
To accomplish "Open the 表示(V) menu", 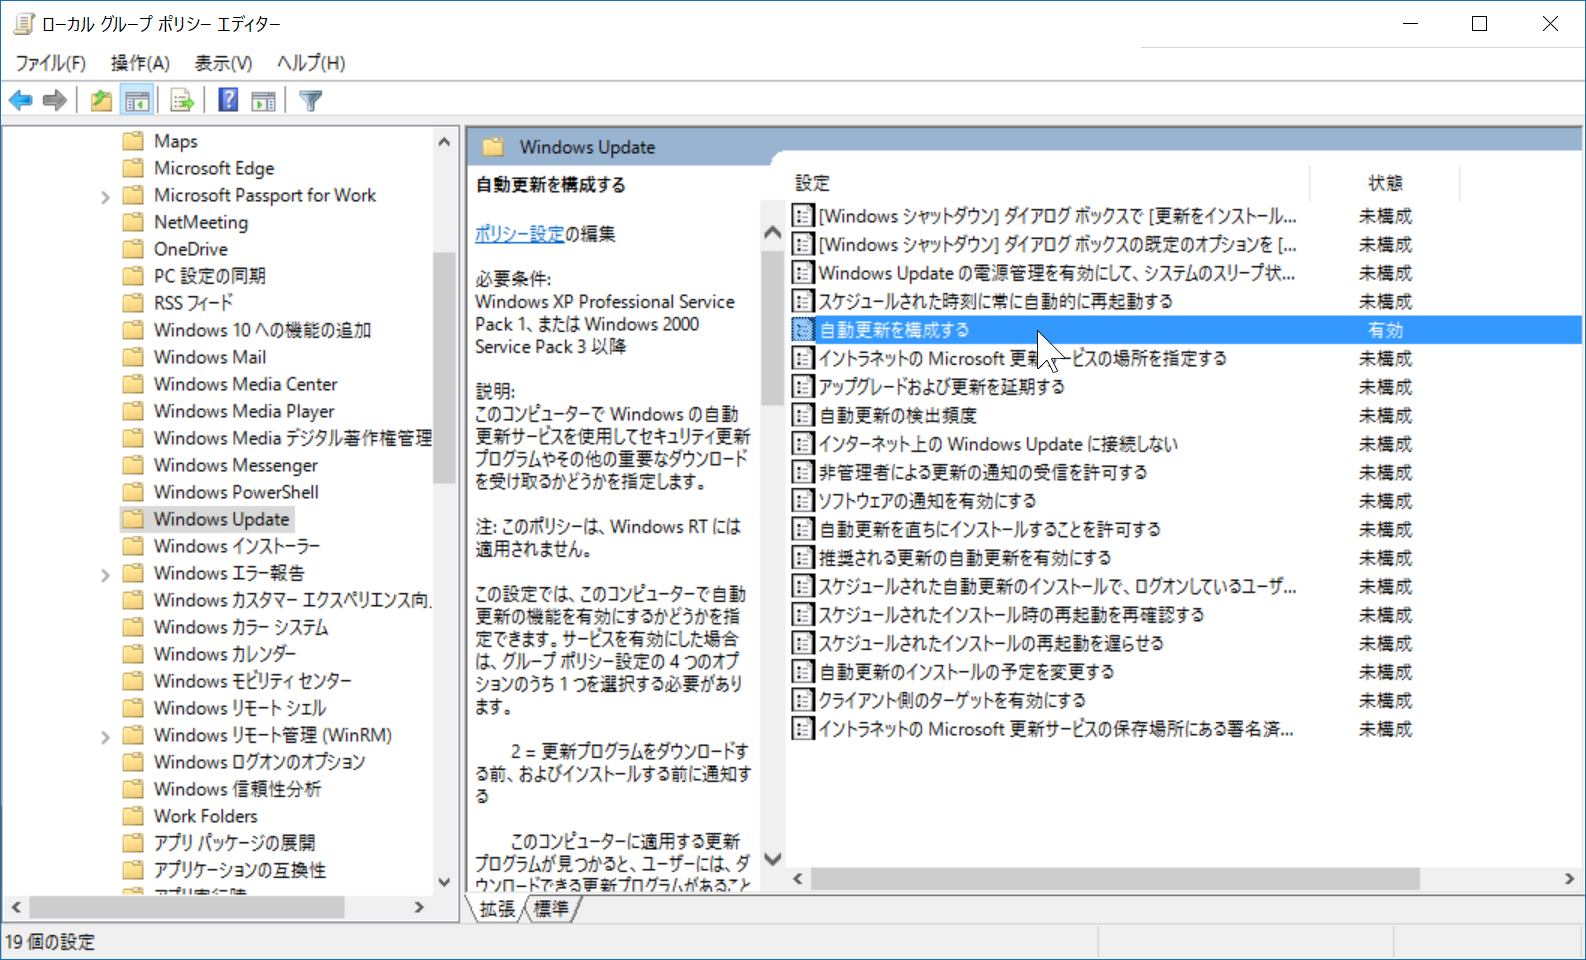I will (x=223, y=63).
